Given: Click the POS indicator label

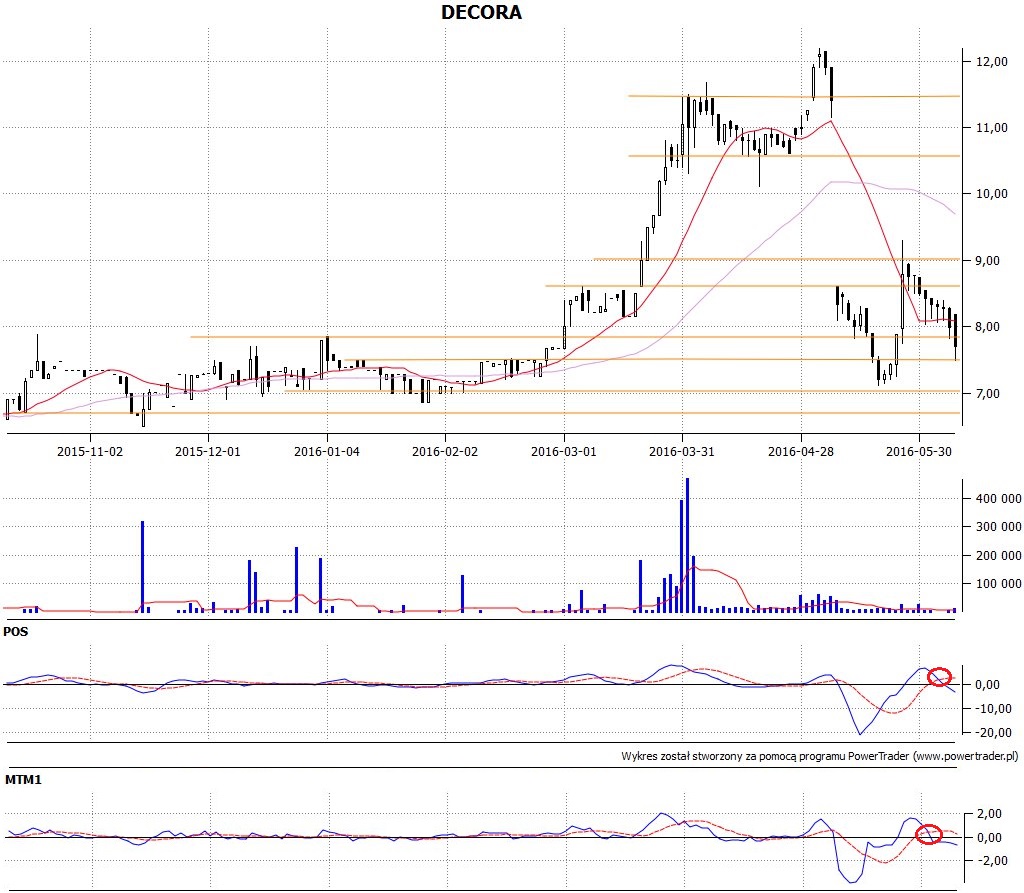Looking at the screenshot, I should (x=16, y=632).
